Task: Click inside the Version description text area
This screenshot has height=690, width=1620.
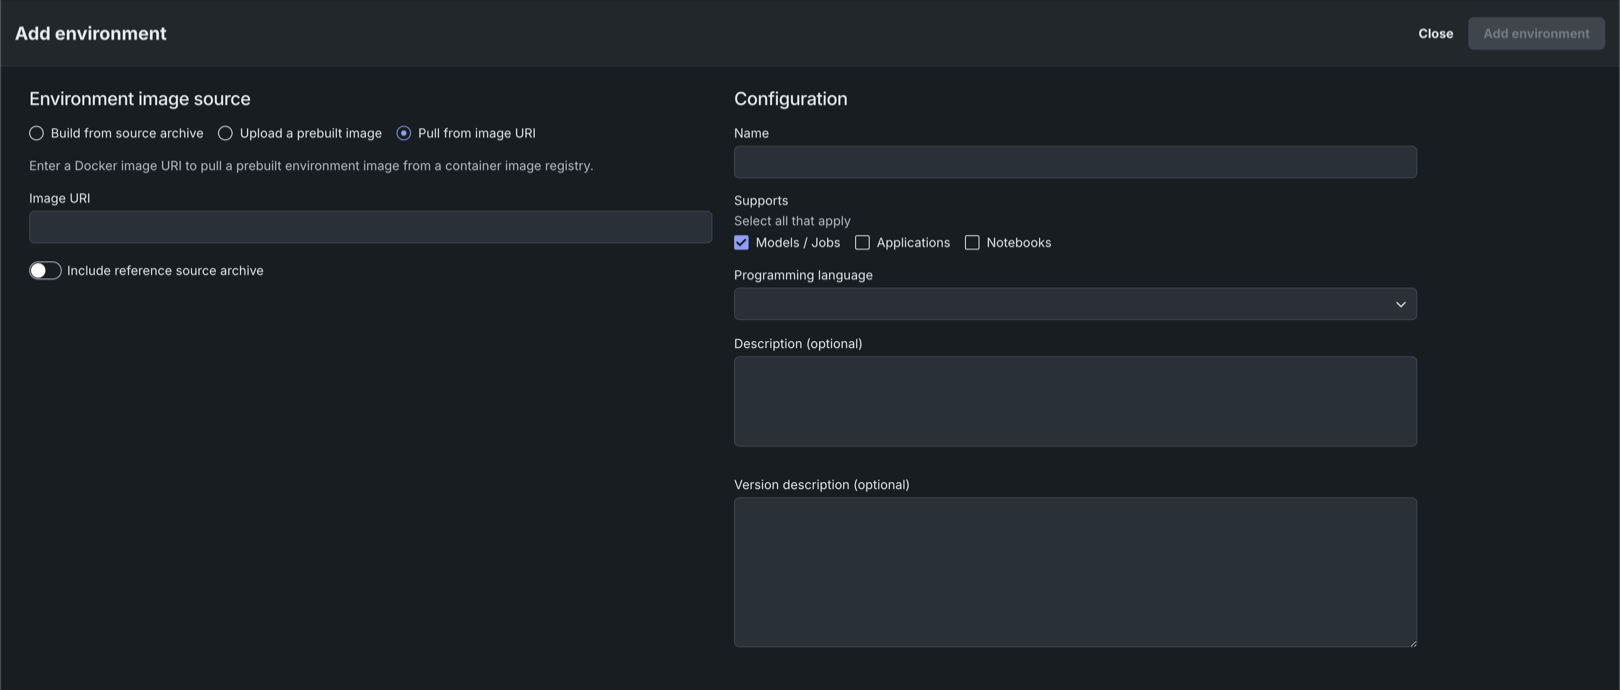Action: point(1075,572)
